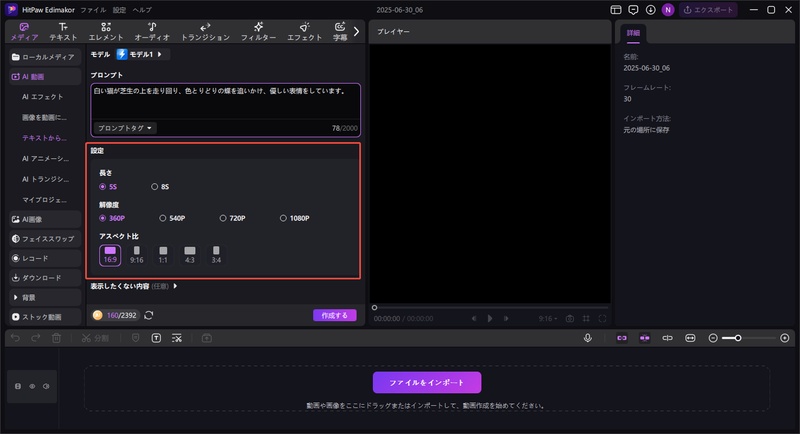Select 8S length option
This screenshot has width=800, height=434.
coord(160,187)
